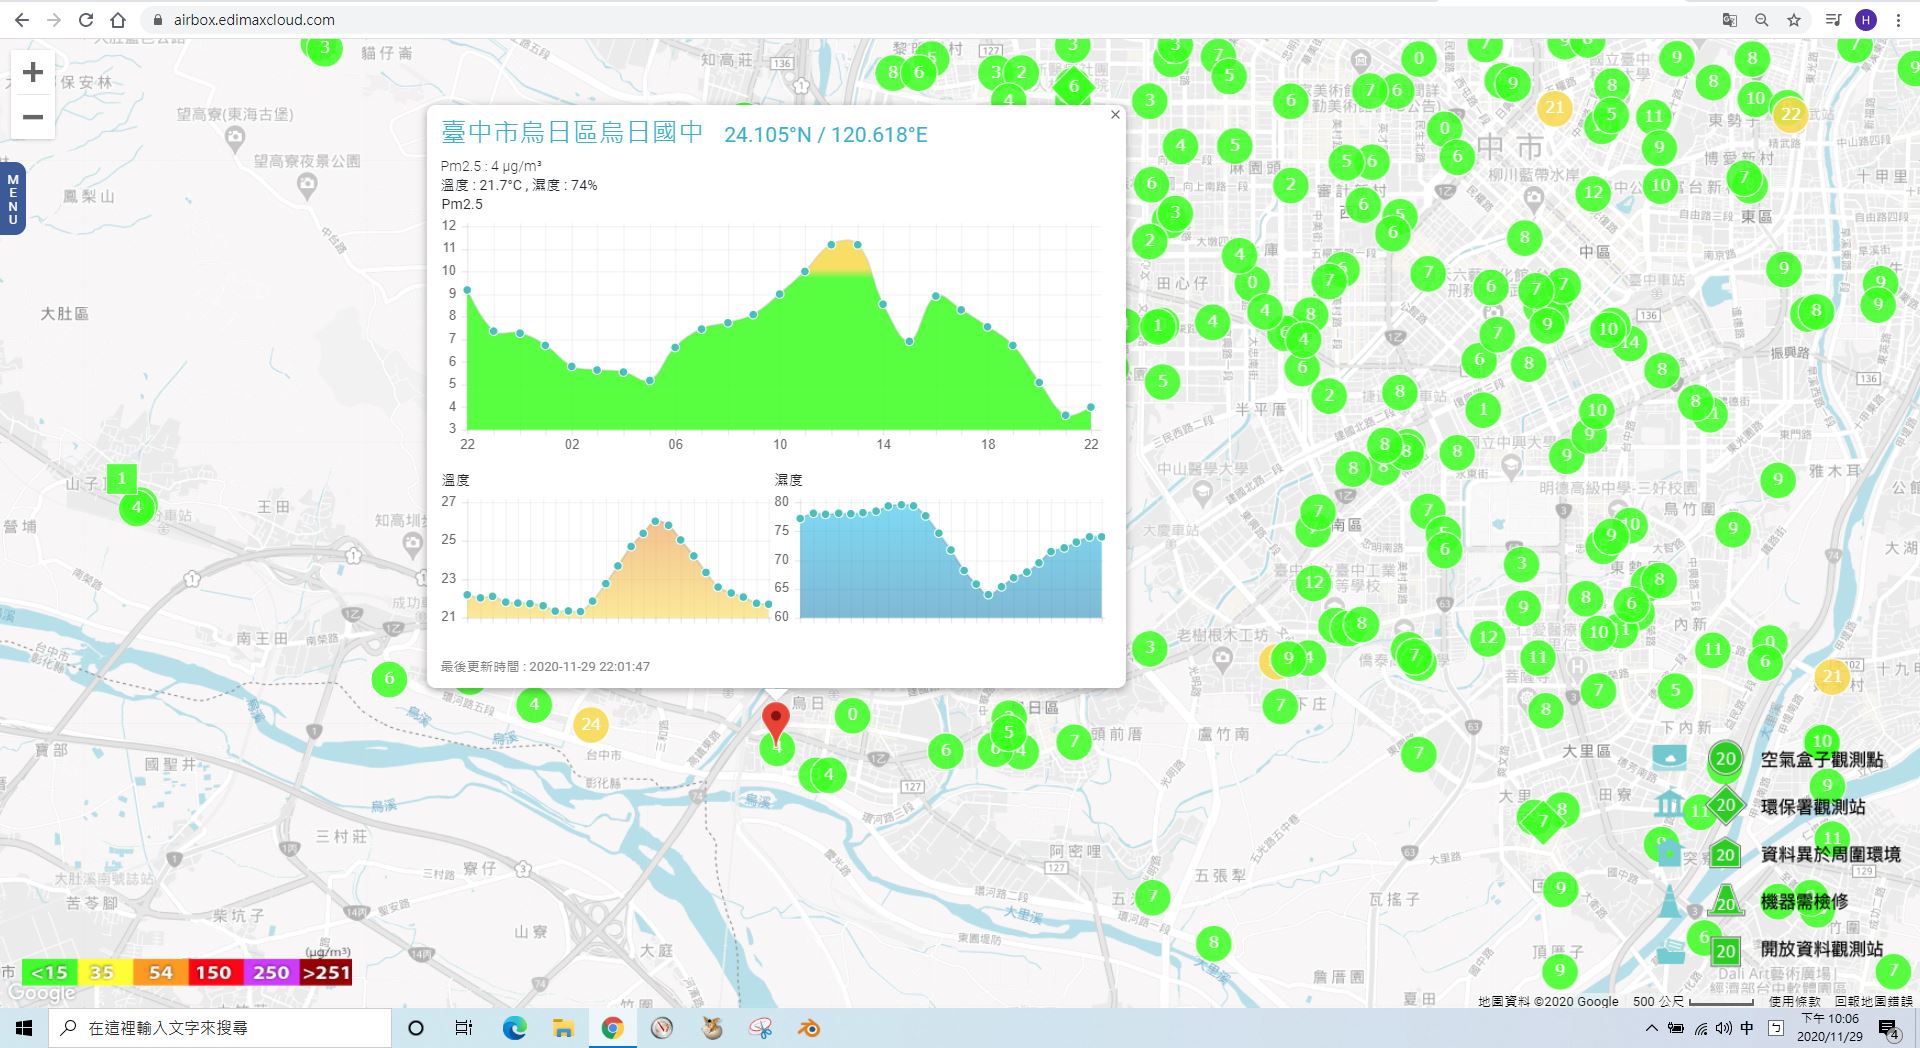Zoom in the map with plus button
The height and width of the screenshot is (1048, 1920).
[x=33, y=72]
